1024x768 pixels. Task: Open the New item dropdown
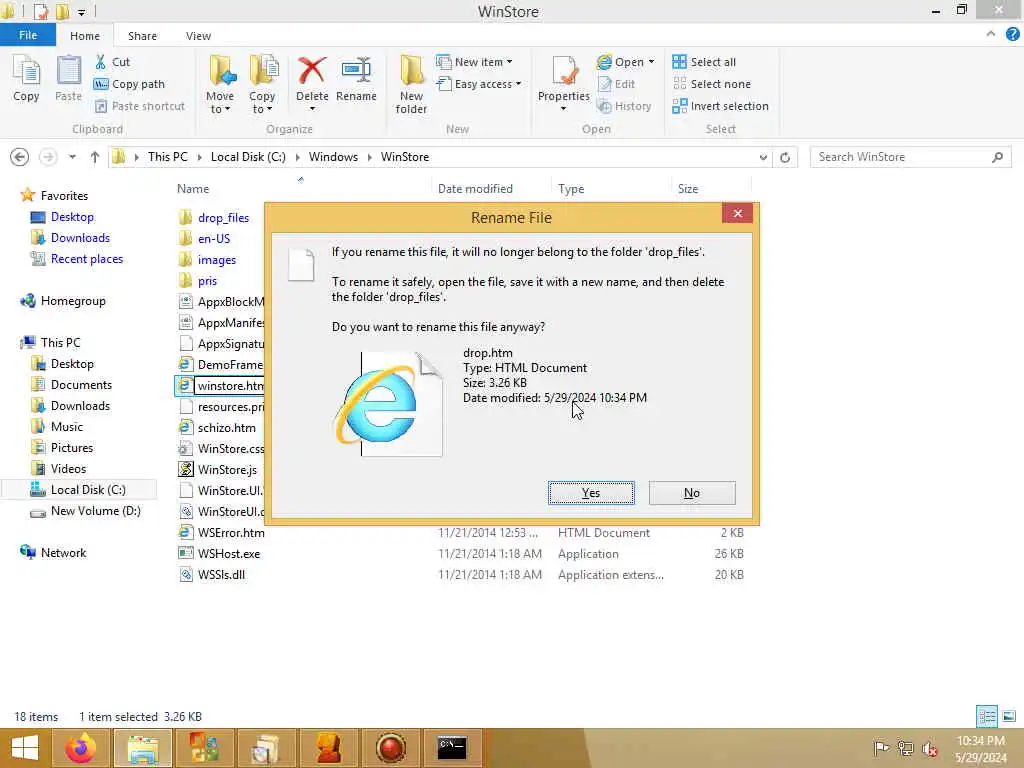(x=475, y=61)
